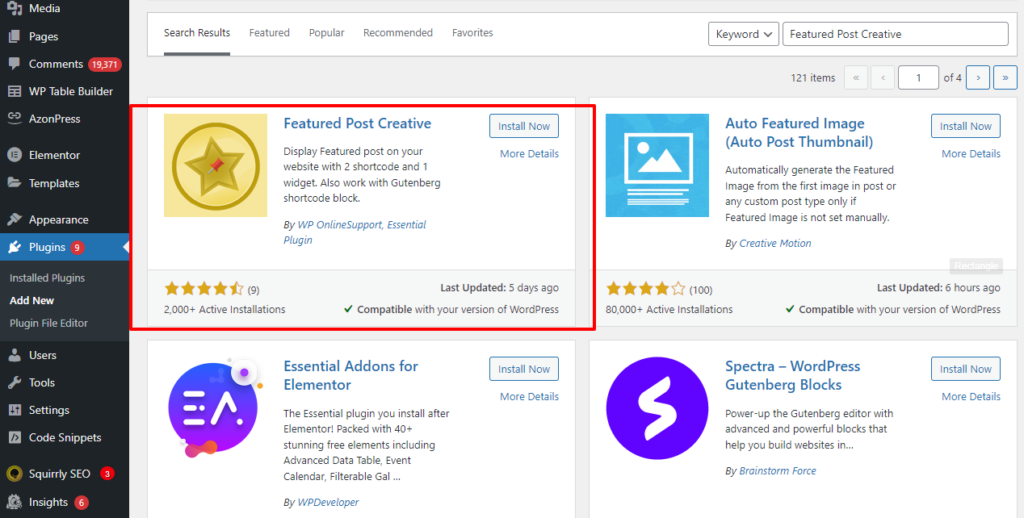
Task: Click the Appearance paintbrush icon
Action: (14, 219)
